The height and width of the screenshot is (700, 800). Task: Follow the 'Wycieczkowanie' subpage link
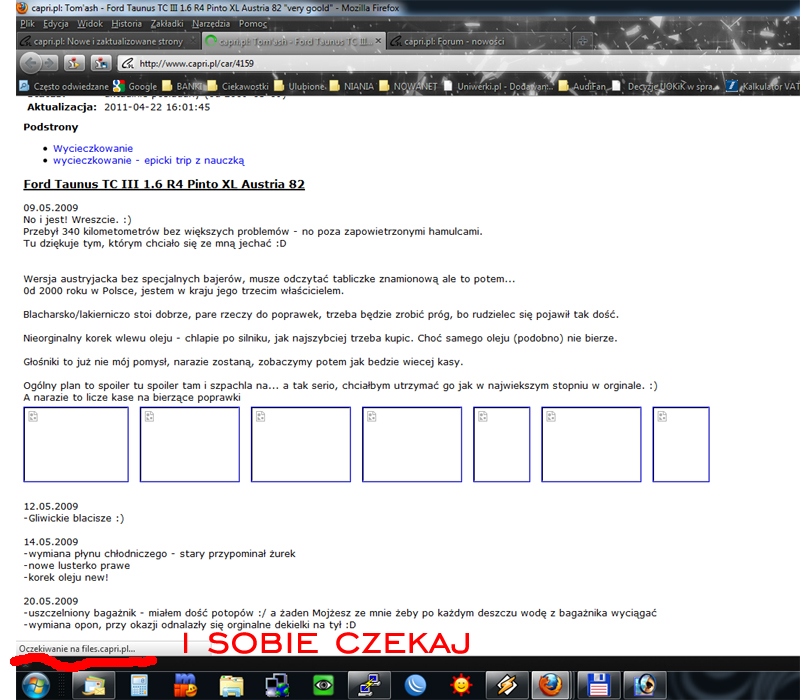point(93,148)
